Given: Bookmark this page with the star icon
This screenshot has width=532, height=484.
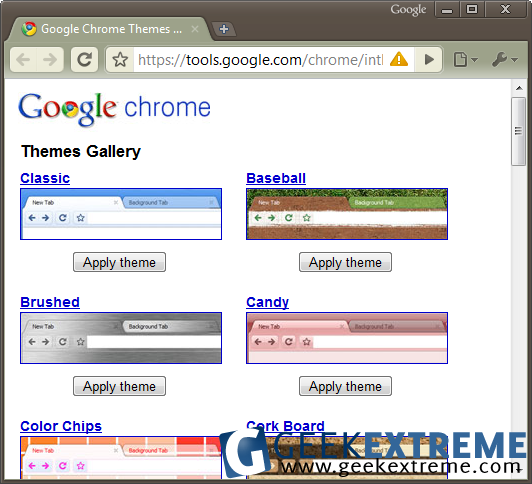Looking at the screenshot, I should coord(120,60).
